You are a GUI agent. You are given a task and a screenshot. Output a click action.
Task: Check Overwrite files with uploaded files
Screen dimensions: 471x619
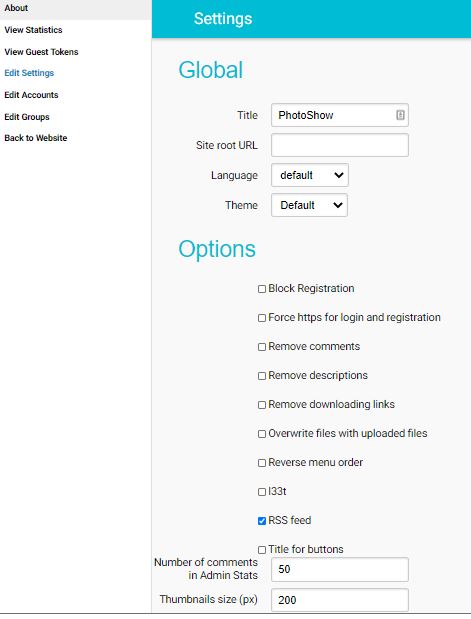[x=262, y=434]
